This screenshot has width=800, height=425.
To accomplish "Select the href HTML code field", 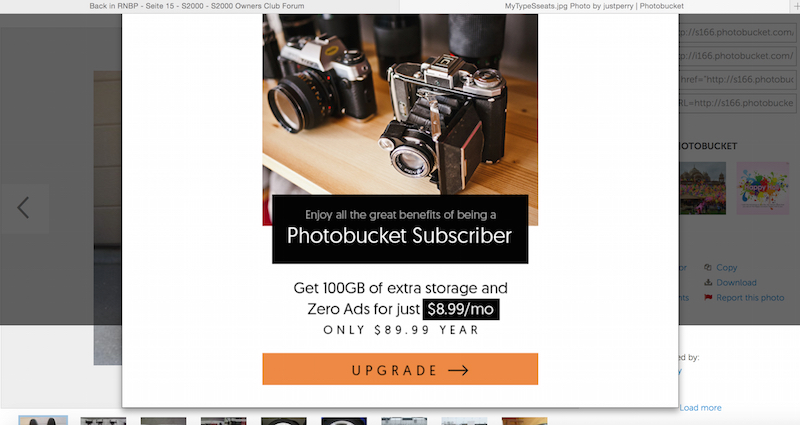I will [738, 79].
